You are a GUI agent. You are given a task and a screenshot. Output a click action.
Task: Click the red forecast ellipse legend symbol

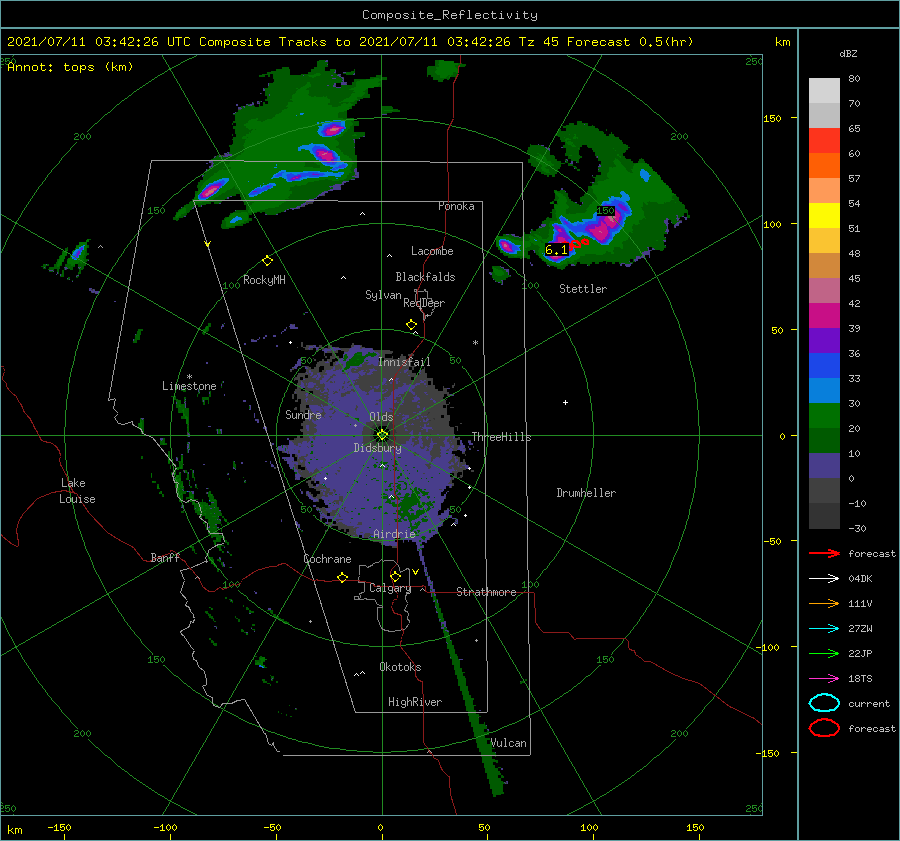pos(824,728)
